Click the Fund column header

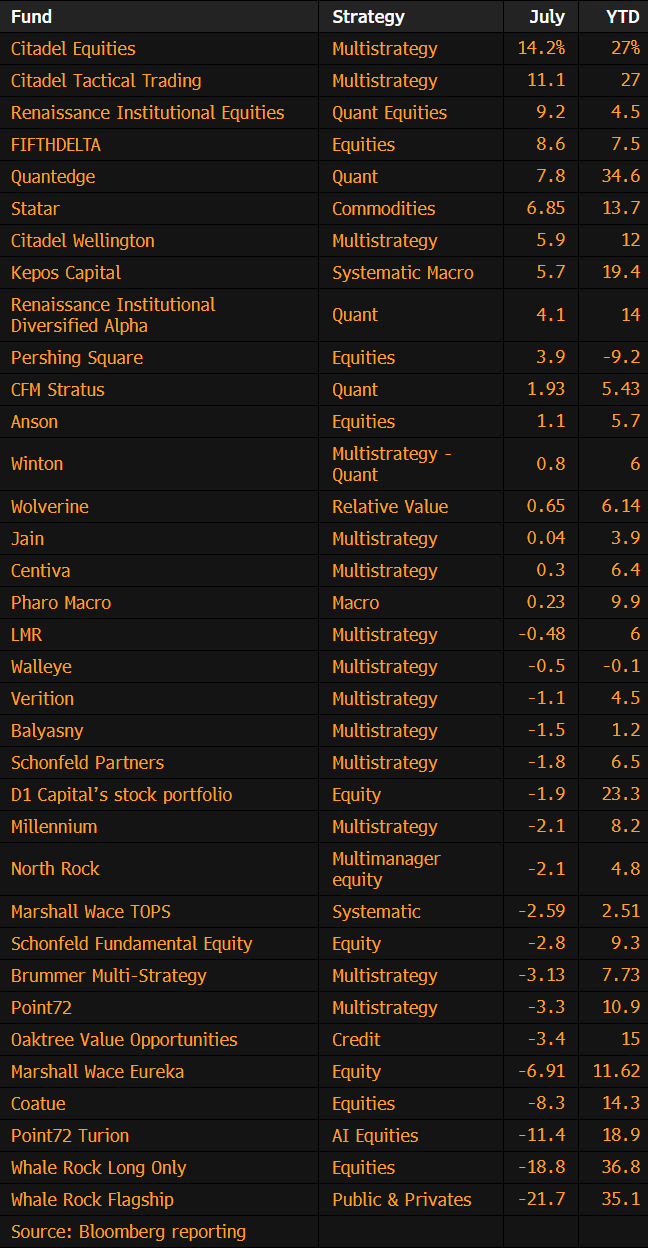point(31,17)
